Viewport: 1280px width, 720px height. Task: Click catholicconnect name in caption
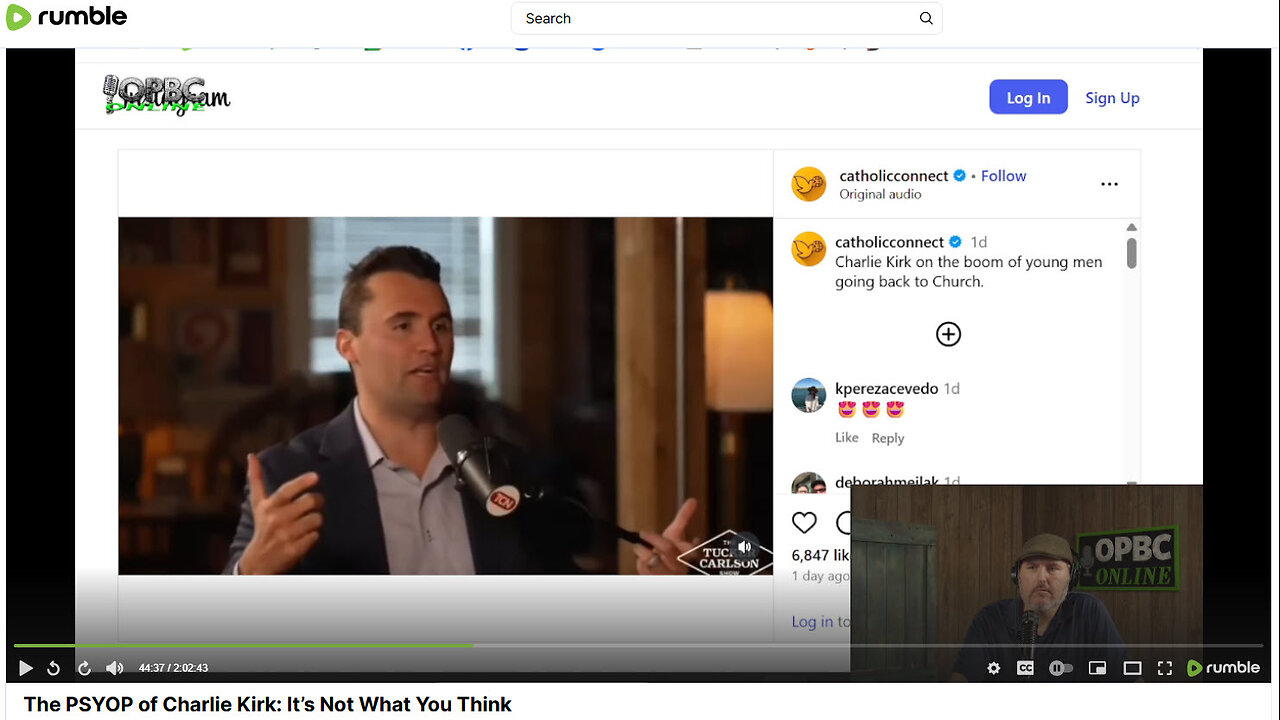coord(889,242)
